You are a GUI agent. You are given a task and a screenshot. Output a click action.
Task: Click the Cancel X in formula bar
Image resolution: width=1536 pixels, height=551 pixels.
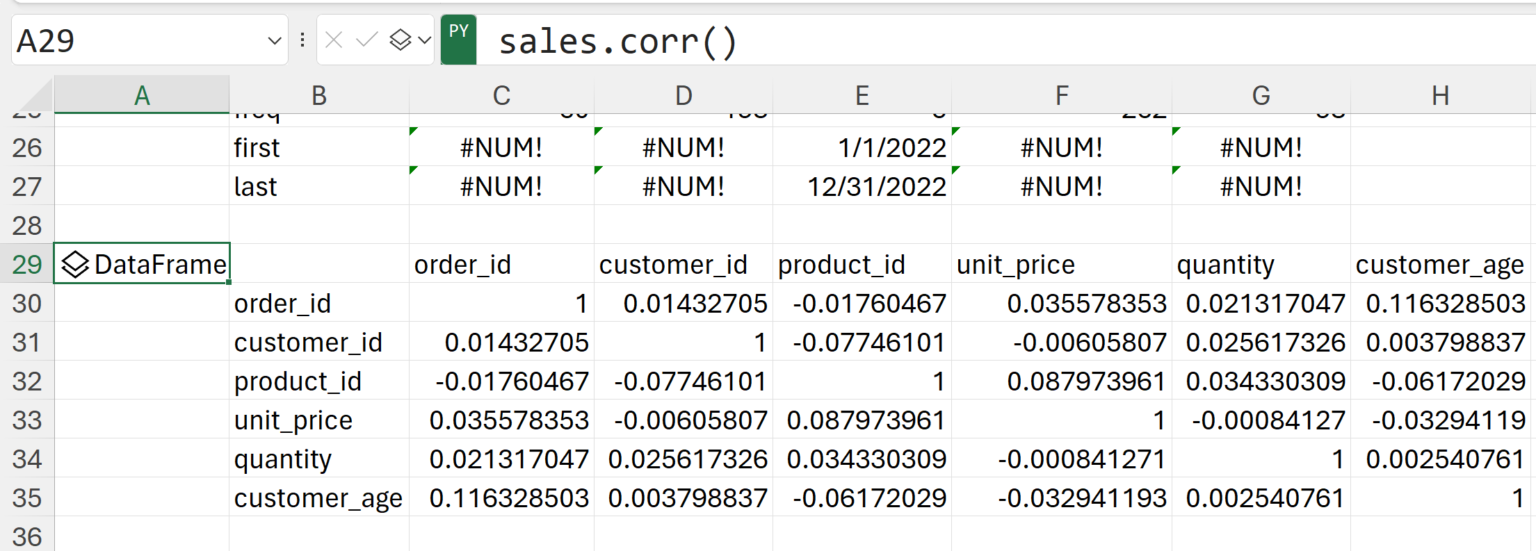(x=335, y=40)
